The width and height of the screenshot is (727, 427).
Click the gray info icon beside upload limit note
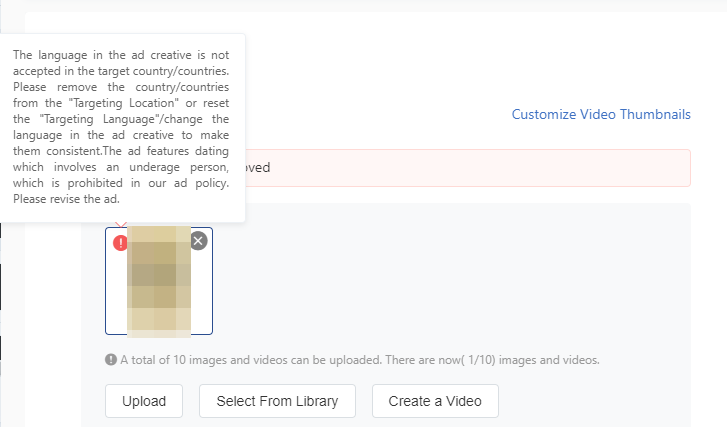click(111, 359)
